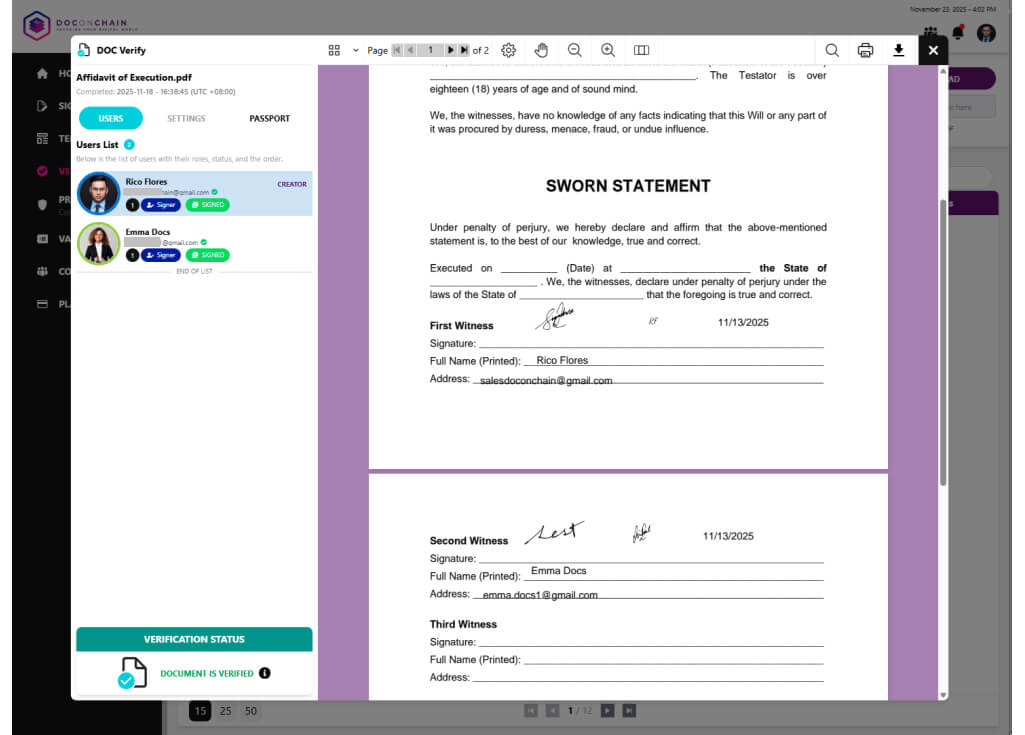The height and width of the screenshot is (735, 1025).
Task: Go to last page in viewer
Action: click(x=464, y=50)
